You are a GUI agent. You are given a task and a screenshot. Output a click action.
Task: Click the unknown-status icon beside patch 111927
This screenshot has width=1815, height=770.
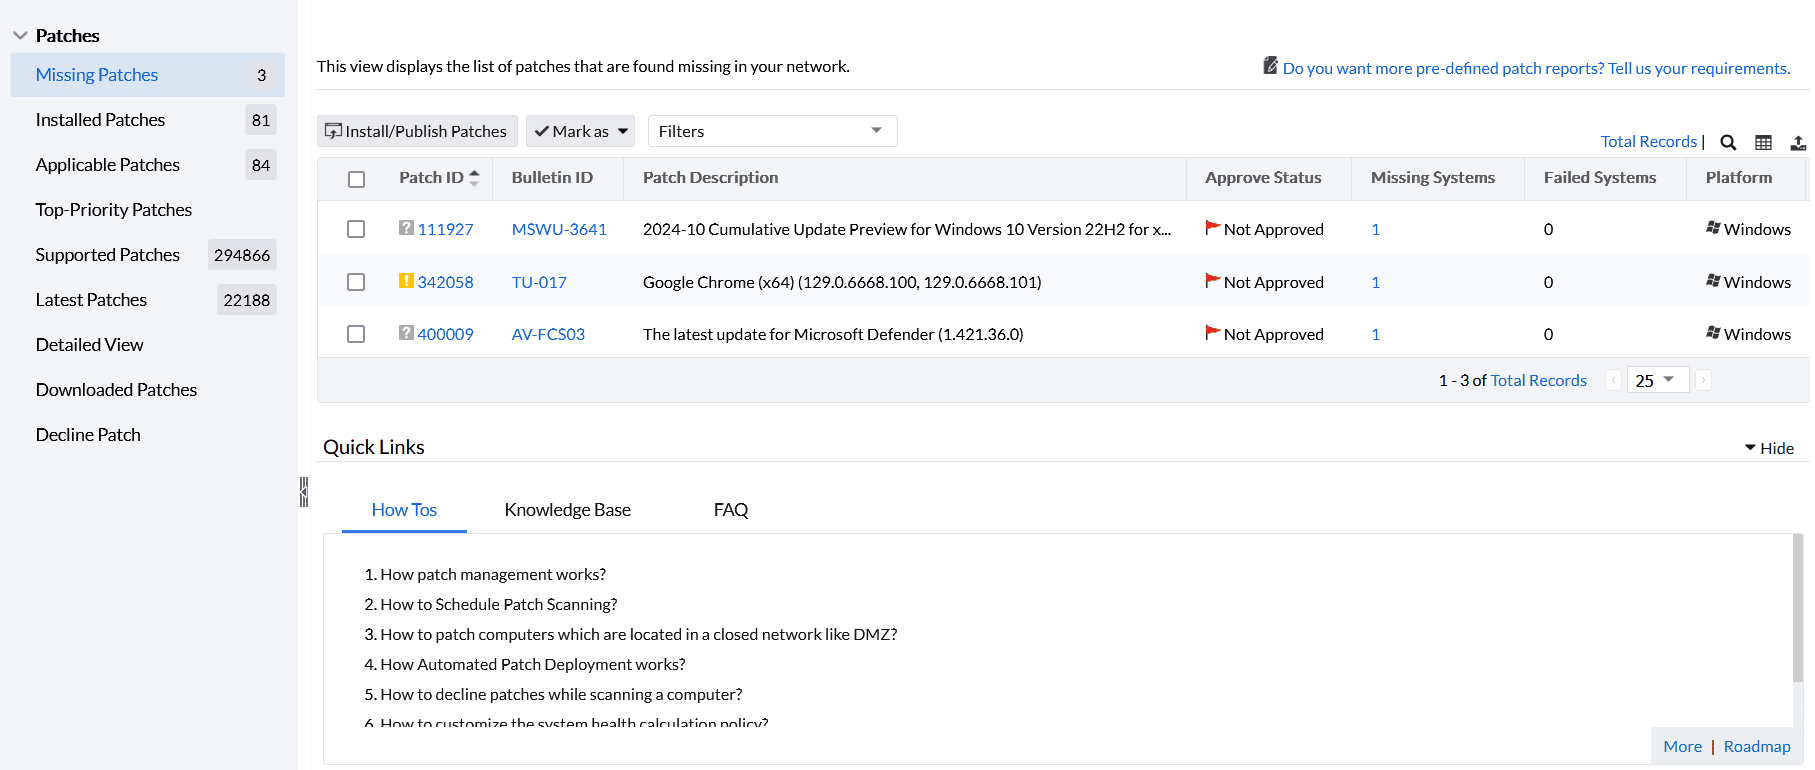point(406,228)
